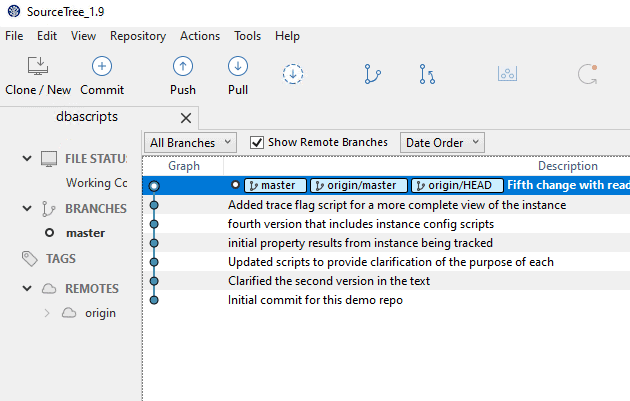The image size is (630, 401).
Task: Select the master branch in sidebar
Action: [86, 233]
